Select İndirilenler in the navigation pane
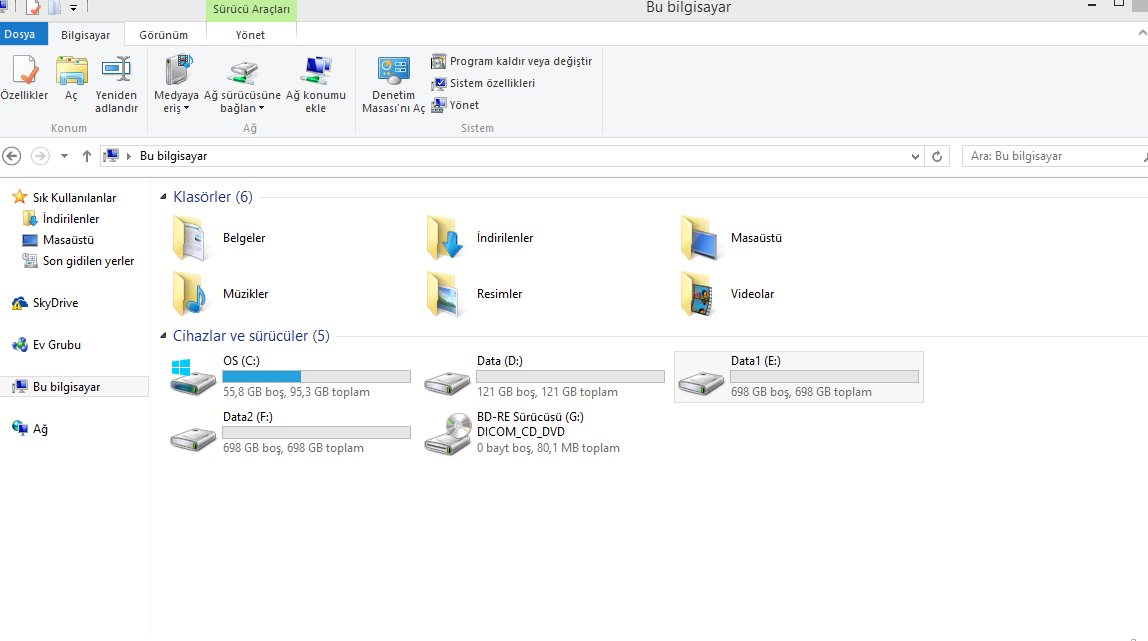The width and height of the screenshot is (1148, 641). (x=70, y=219)
